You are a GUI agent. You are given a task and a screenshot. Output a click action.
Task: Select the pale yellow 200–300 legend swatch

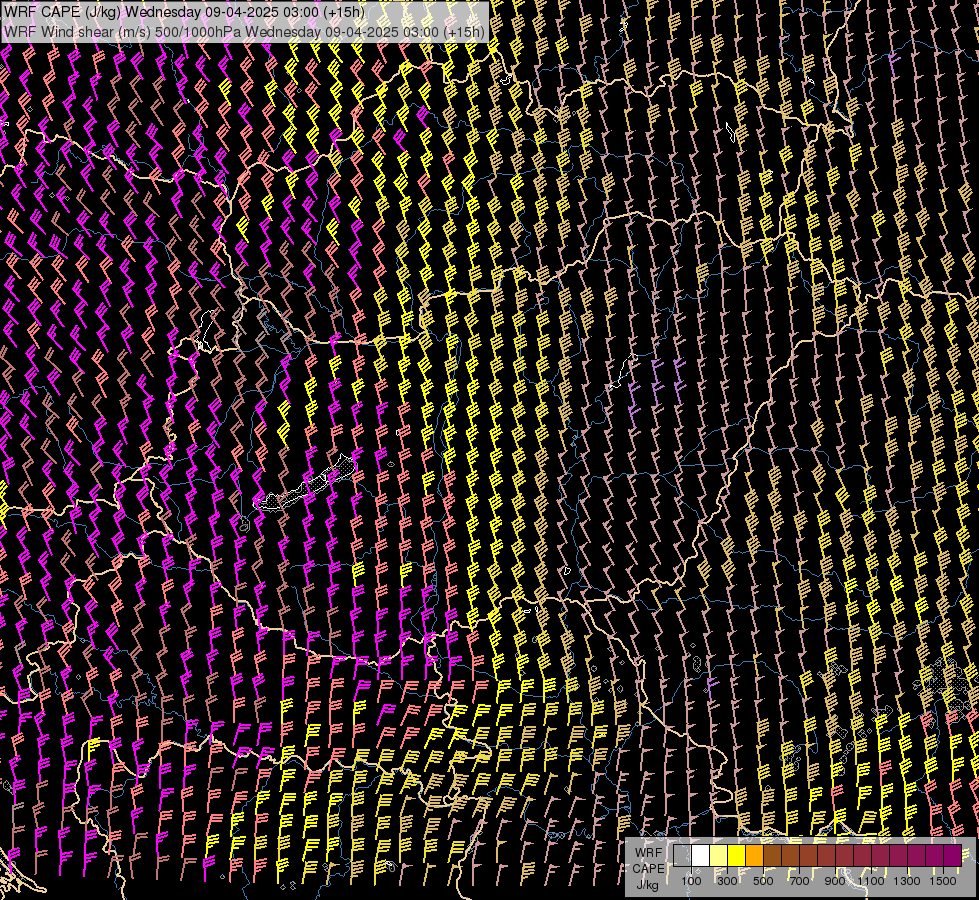719,855
